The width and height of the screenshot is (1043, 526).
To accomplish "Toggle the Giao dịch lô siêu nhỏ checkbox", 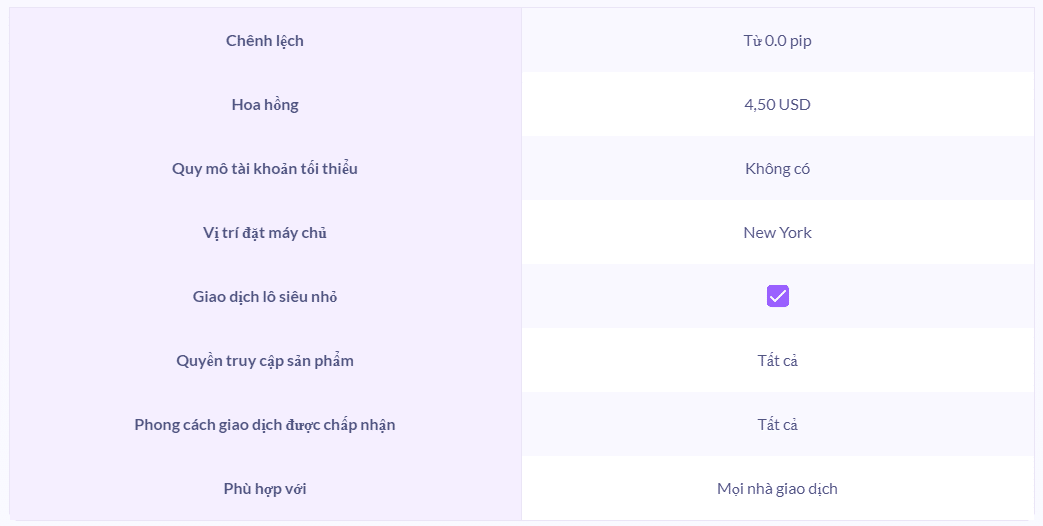I will point(778,296).
